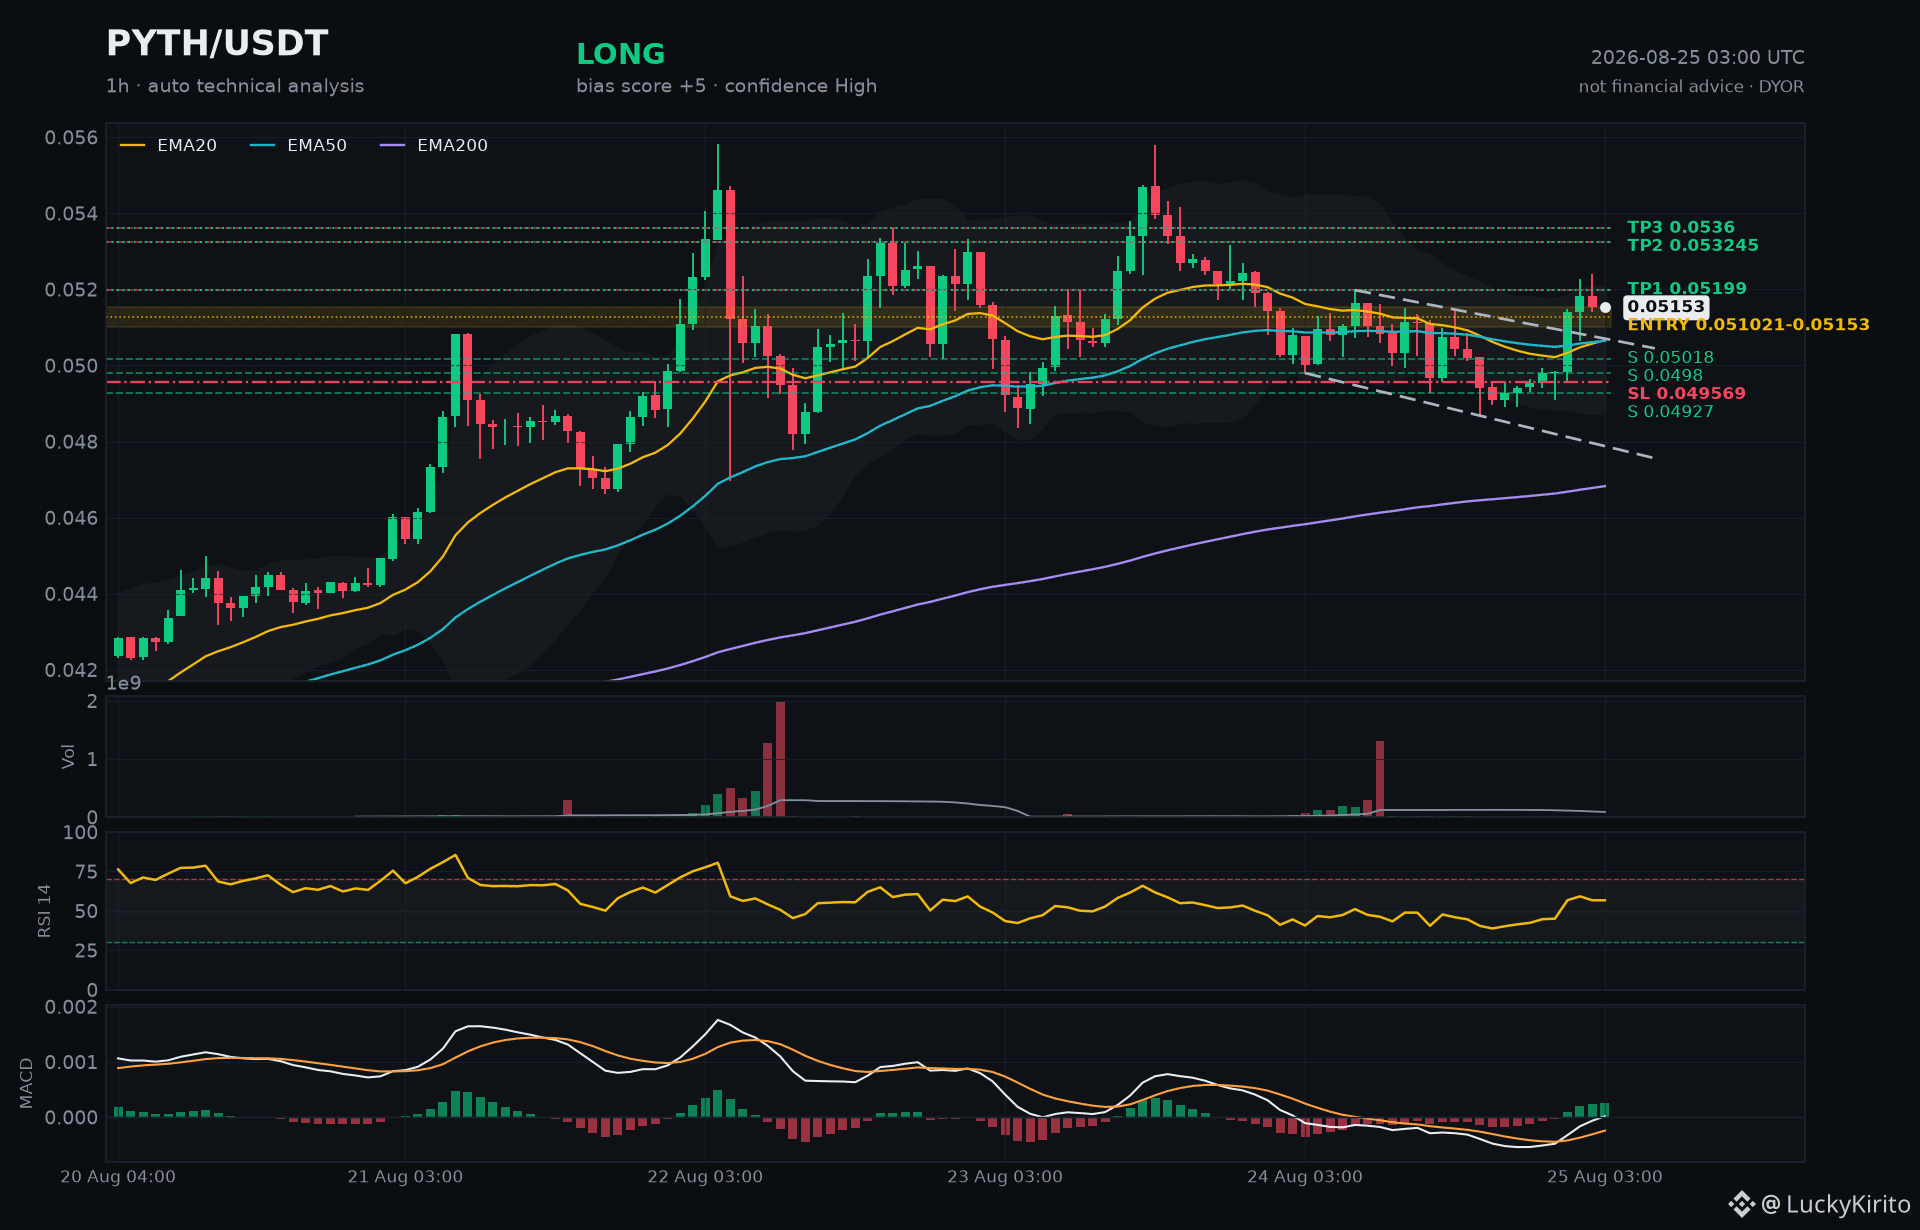Viewport: 1920px width, 1230px height.
Task: Click the MACD axis tick 0.001
Action: click(x=72, y=1062)
